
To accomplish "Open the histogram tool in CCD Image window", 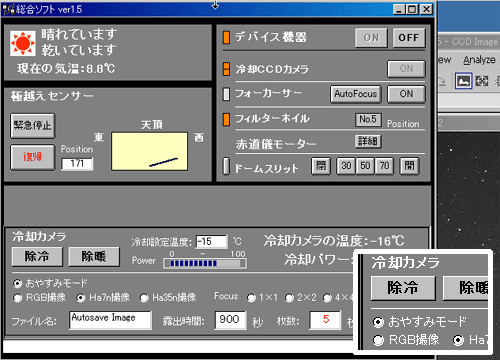I will coord(464,81).
